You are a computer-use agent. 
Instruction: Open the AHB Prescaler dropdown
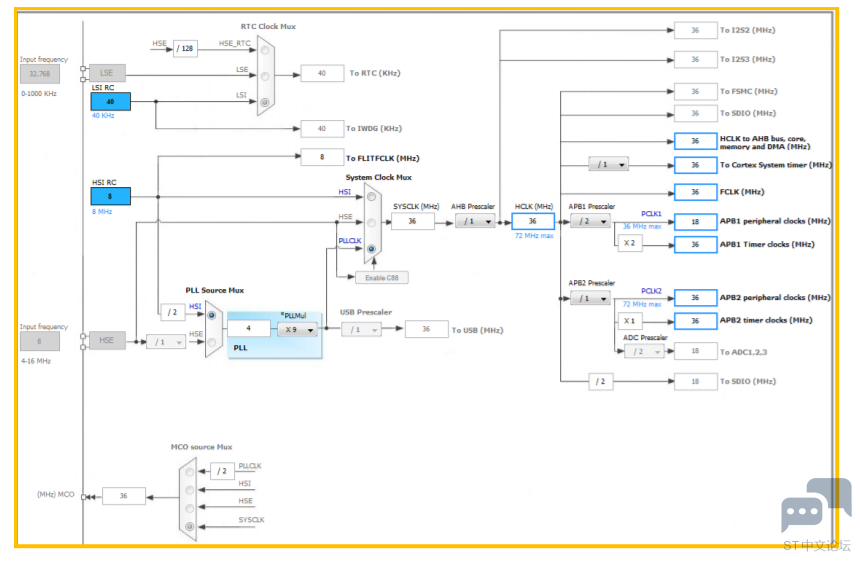pyautogui.click(x=476, y=221)
